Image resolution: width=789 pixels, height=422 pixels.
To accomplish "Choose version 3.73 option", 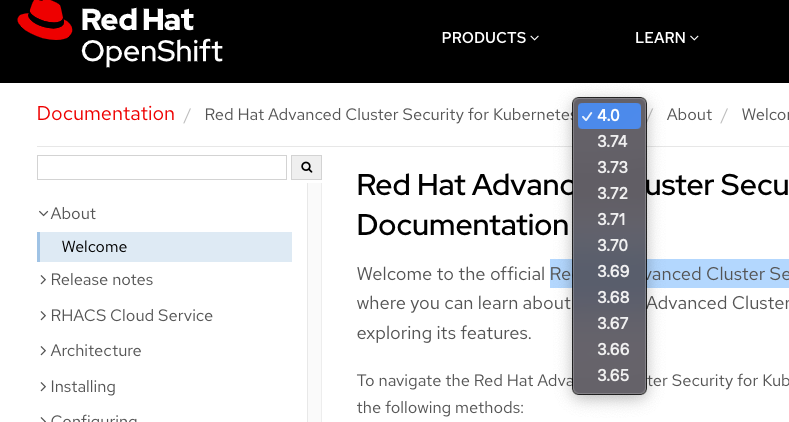I will 612,167.
